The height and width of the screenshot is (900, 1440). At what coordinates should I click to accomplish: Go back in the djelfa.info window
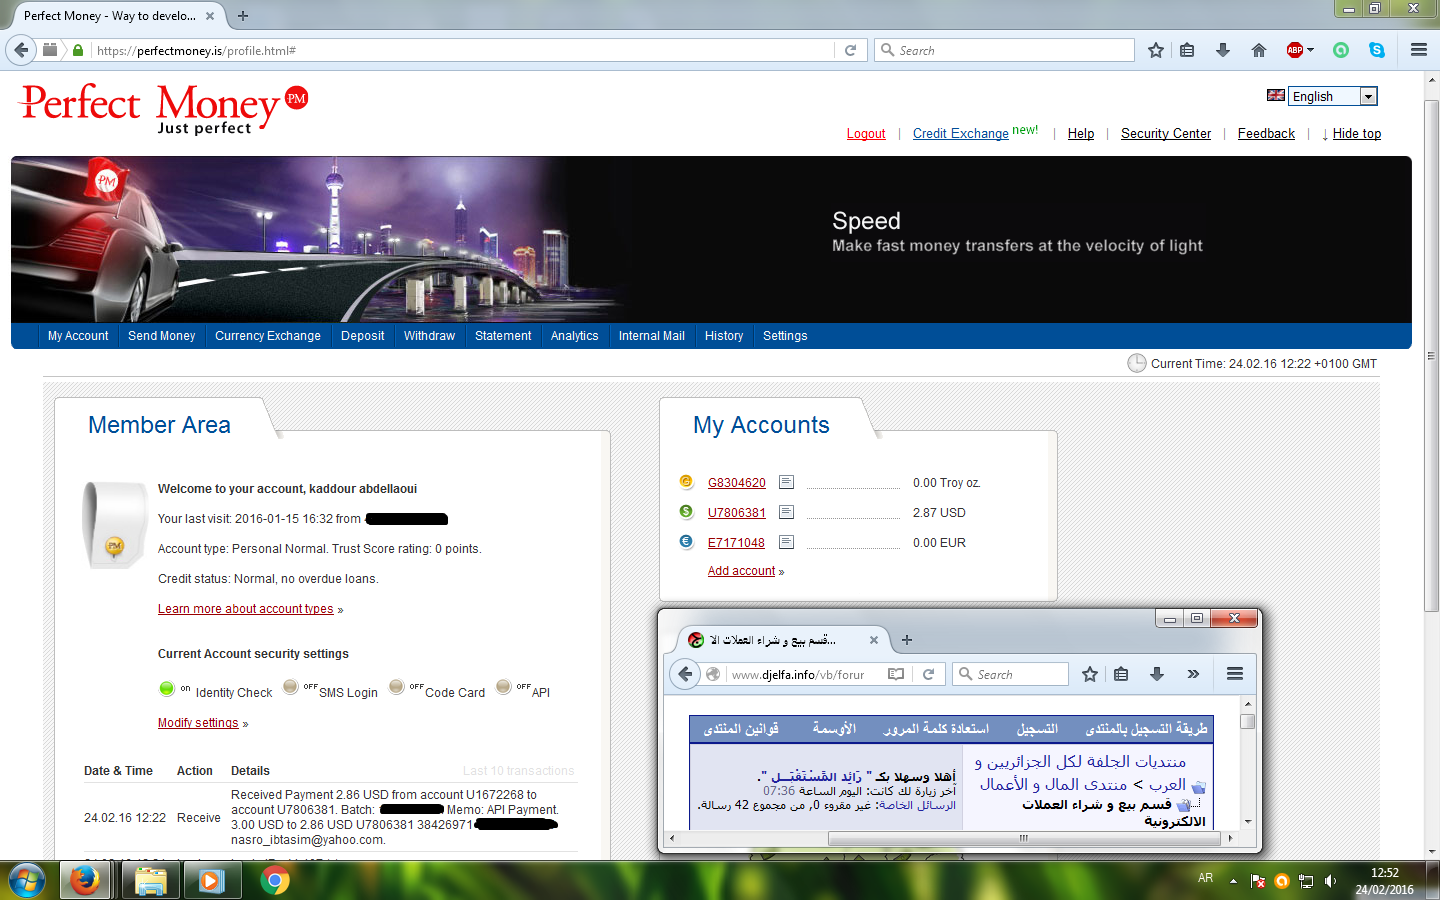coord(685,674)
